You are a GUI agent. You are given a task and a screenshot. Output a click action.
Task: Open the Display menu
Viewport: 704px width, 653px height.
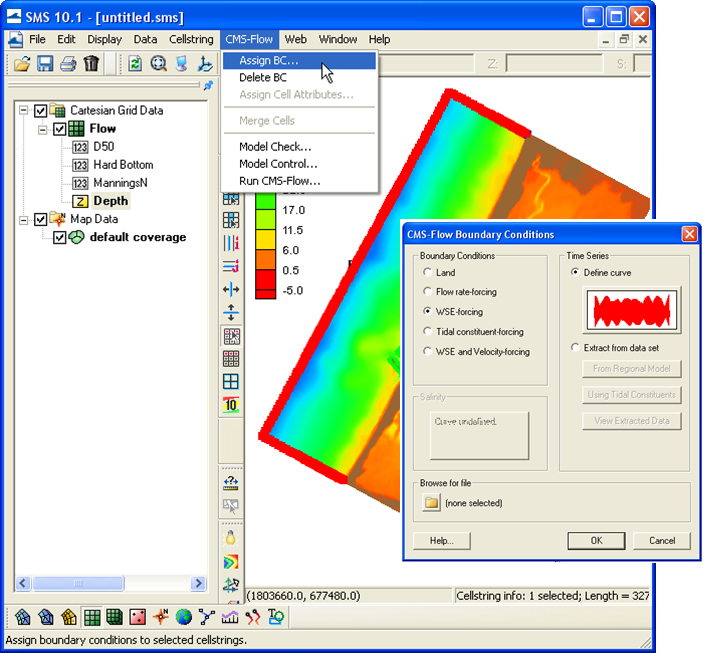105,40
